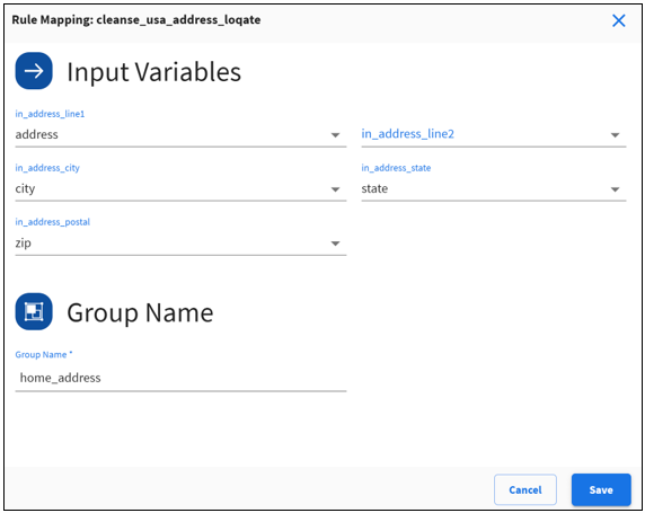
Task: Select the 'address' value field
Action: pyautogui.click(x=170, y=135)
